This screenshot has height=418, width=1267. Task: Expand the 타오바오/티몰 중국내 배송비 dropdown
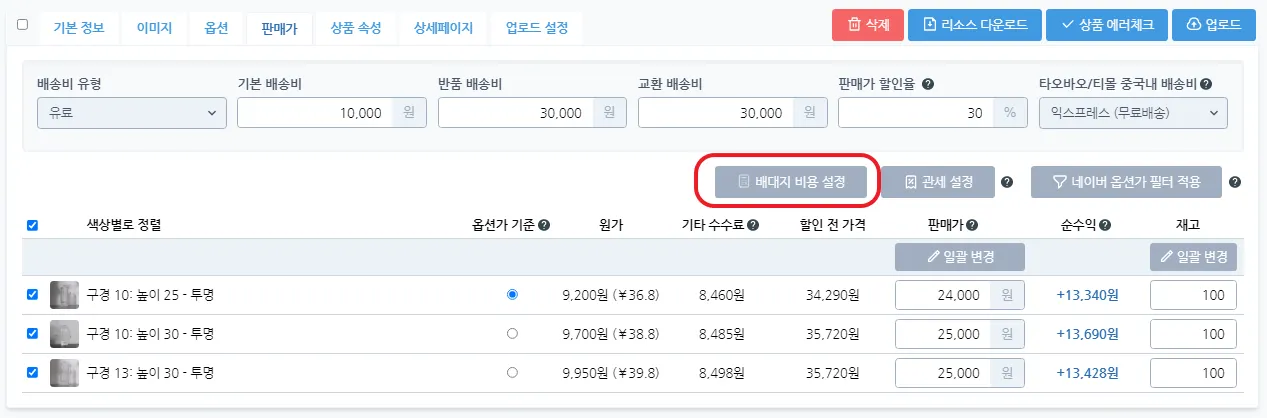coord(1133,113)
